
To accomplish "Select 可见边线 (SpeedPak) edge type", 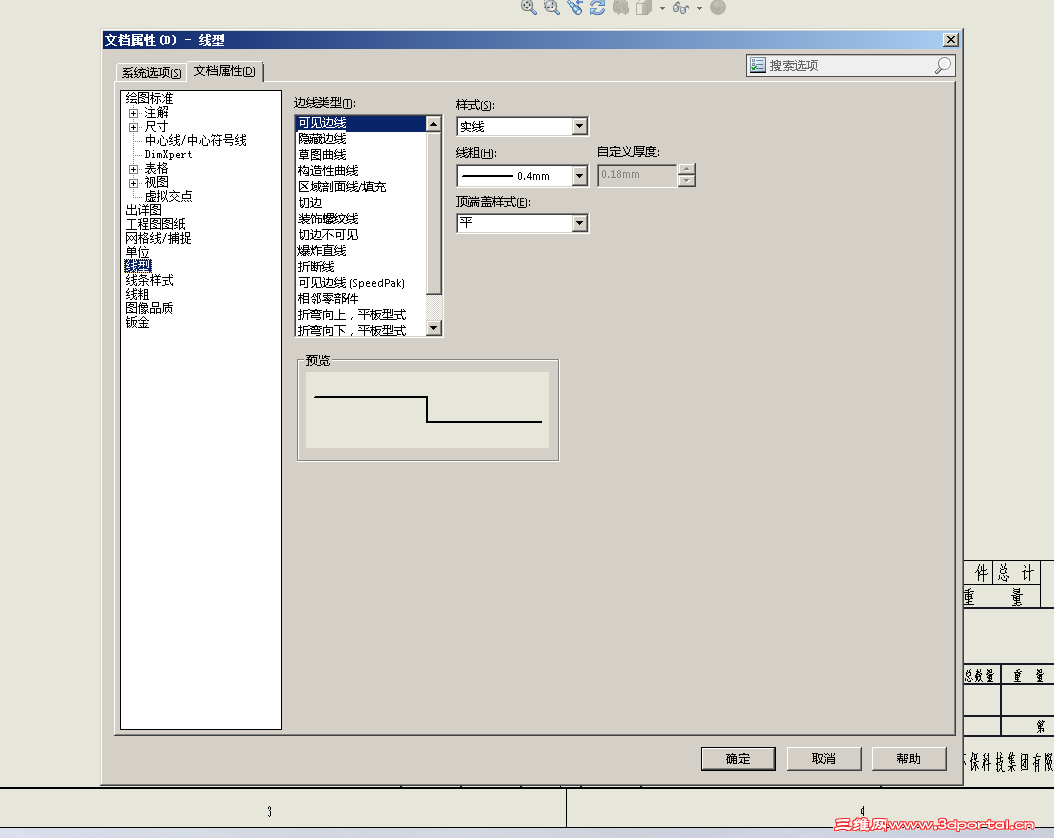I will (361, 283).
